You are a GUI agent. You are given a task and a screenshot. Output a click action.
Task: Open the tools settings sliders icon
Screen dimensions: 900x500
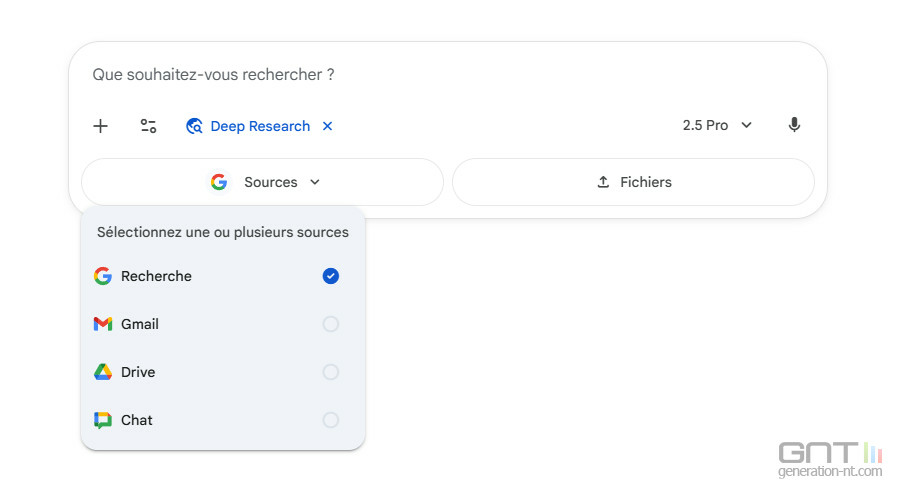[148, 126]
